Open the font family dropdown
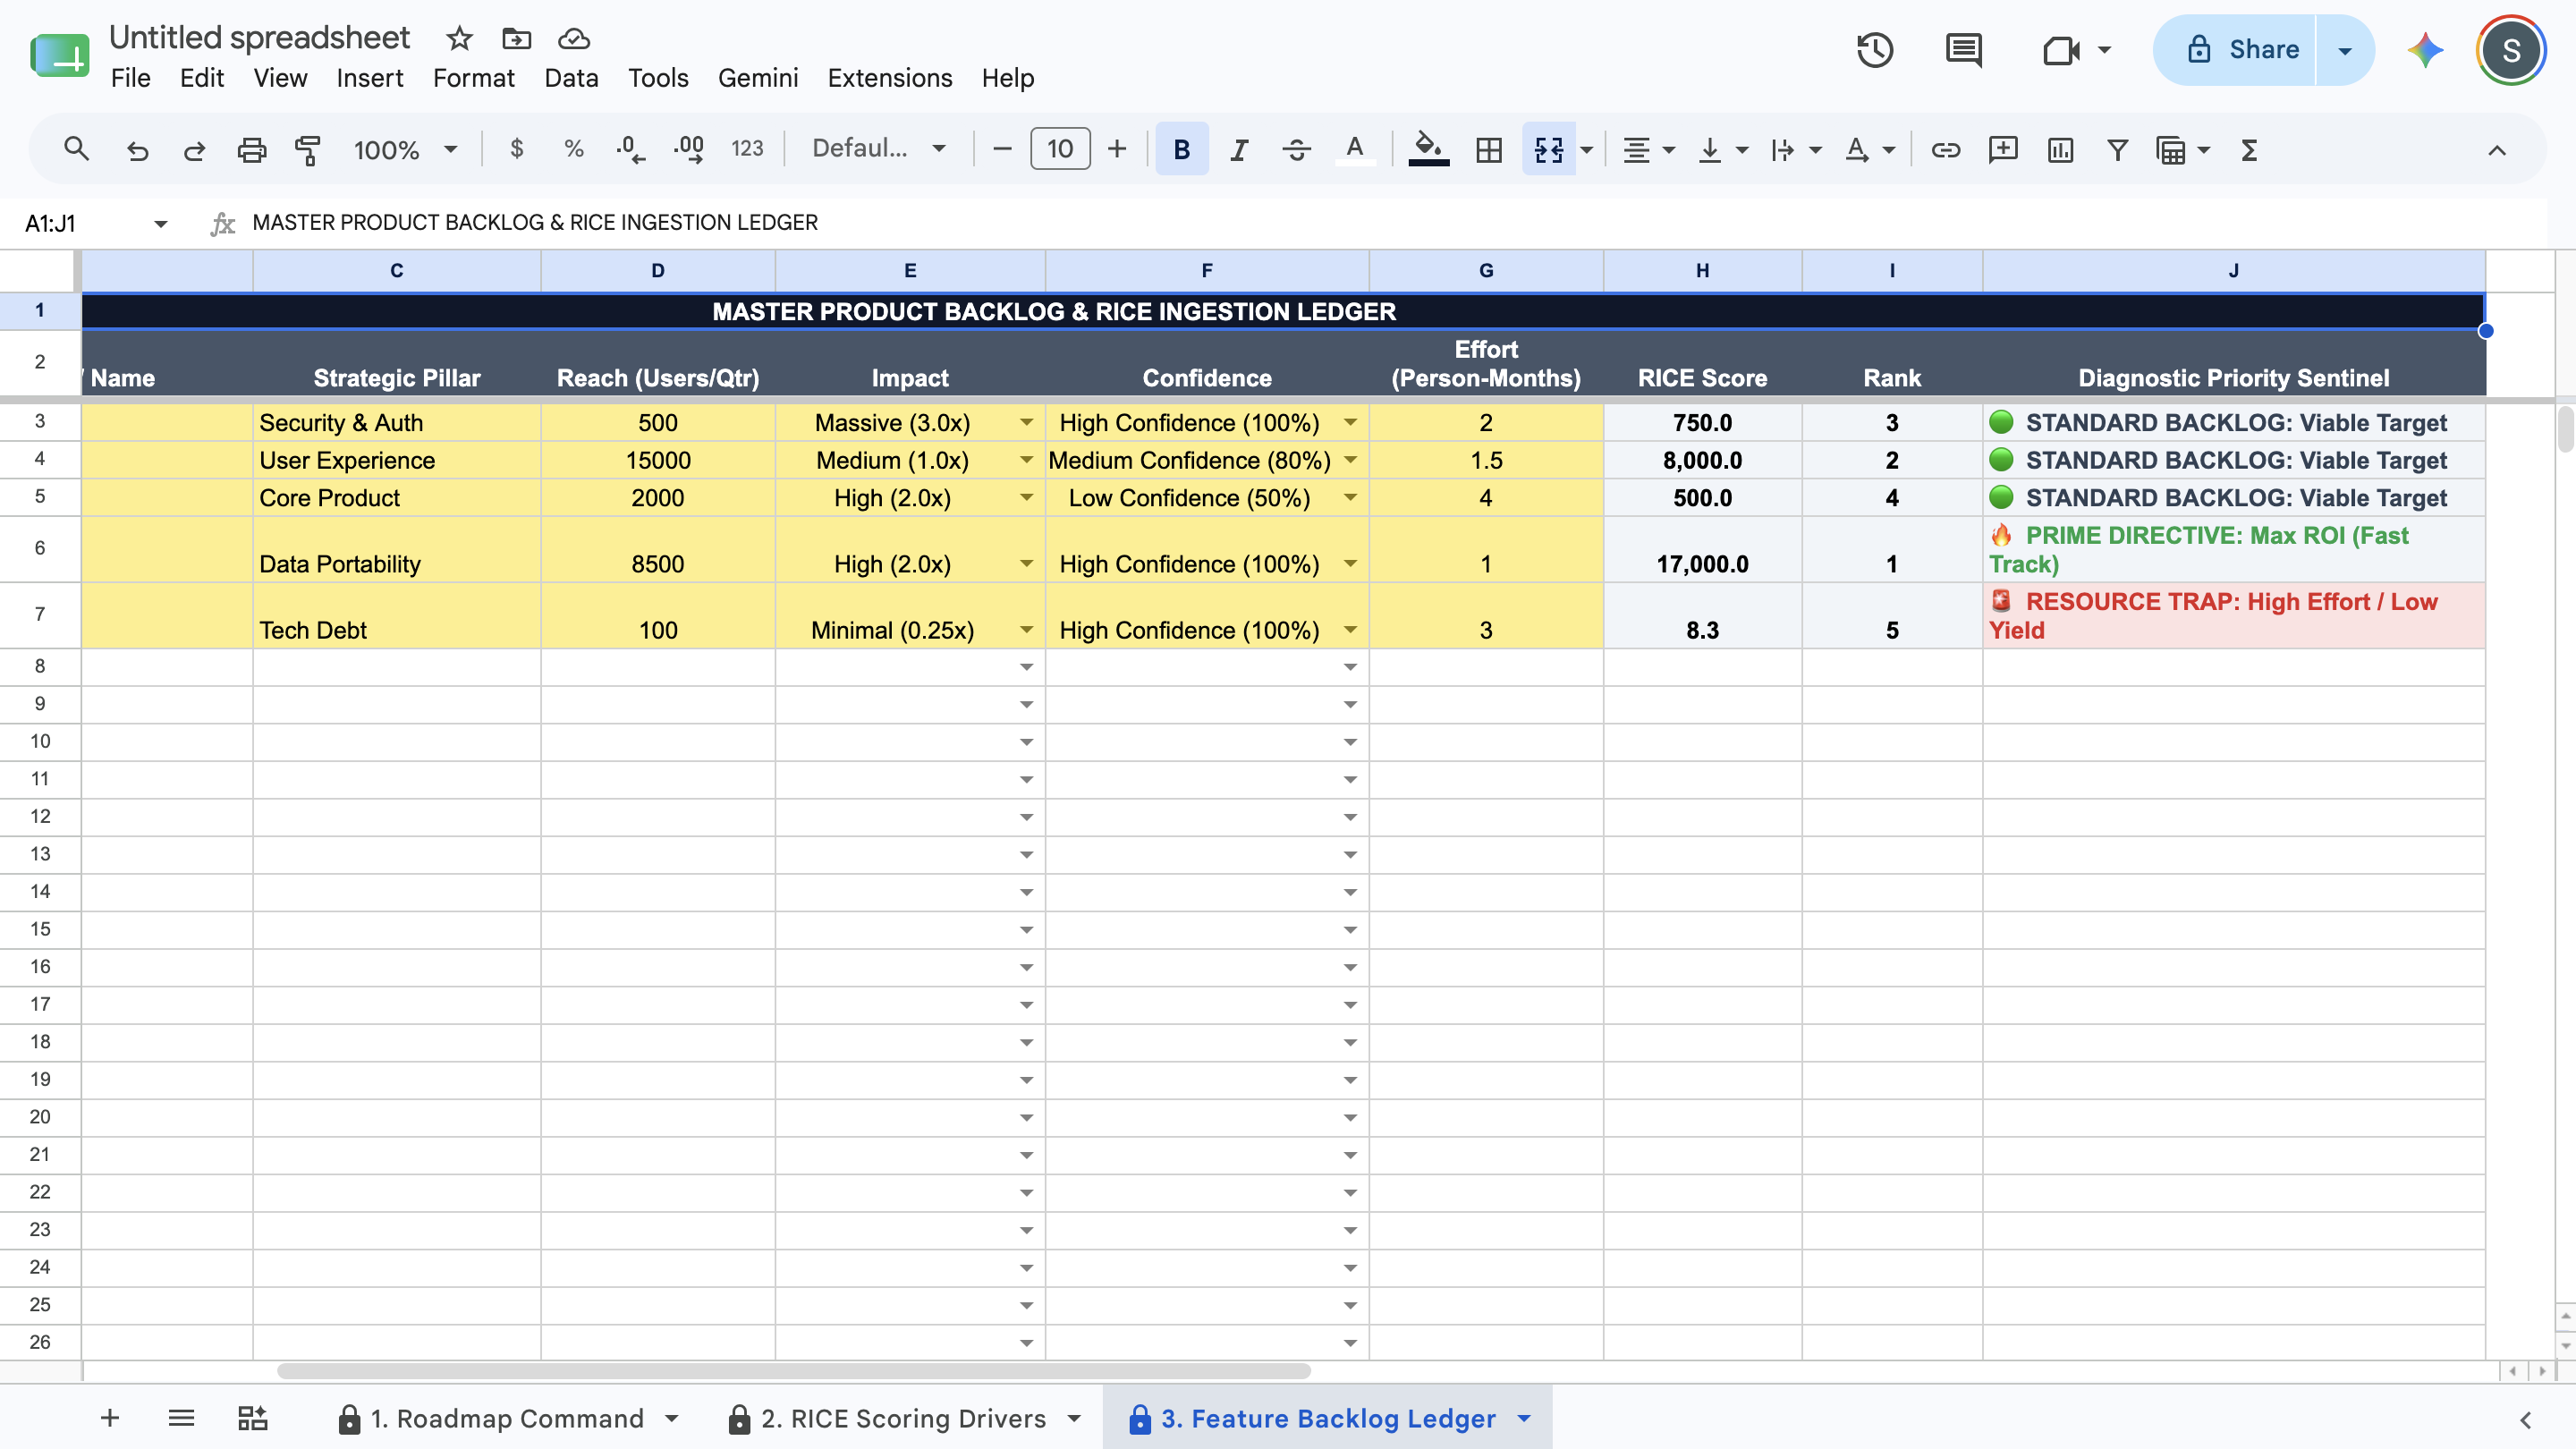The height and width of the screenshot is (1449, 2576). (x=878, y=149)
